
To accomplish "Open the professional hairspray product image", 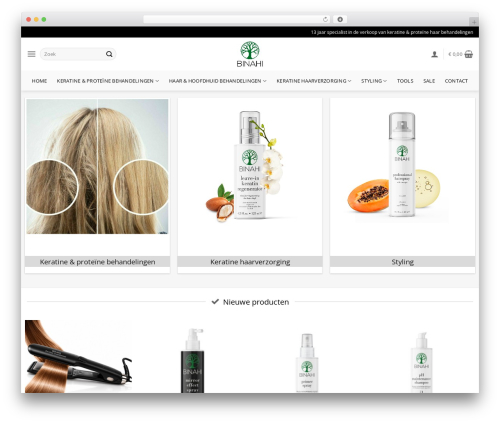I will (x=398, y=165).
